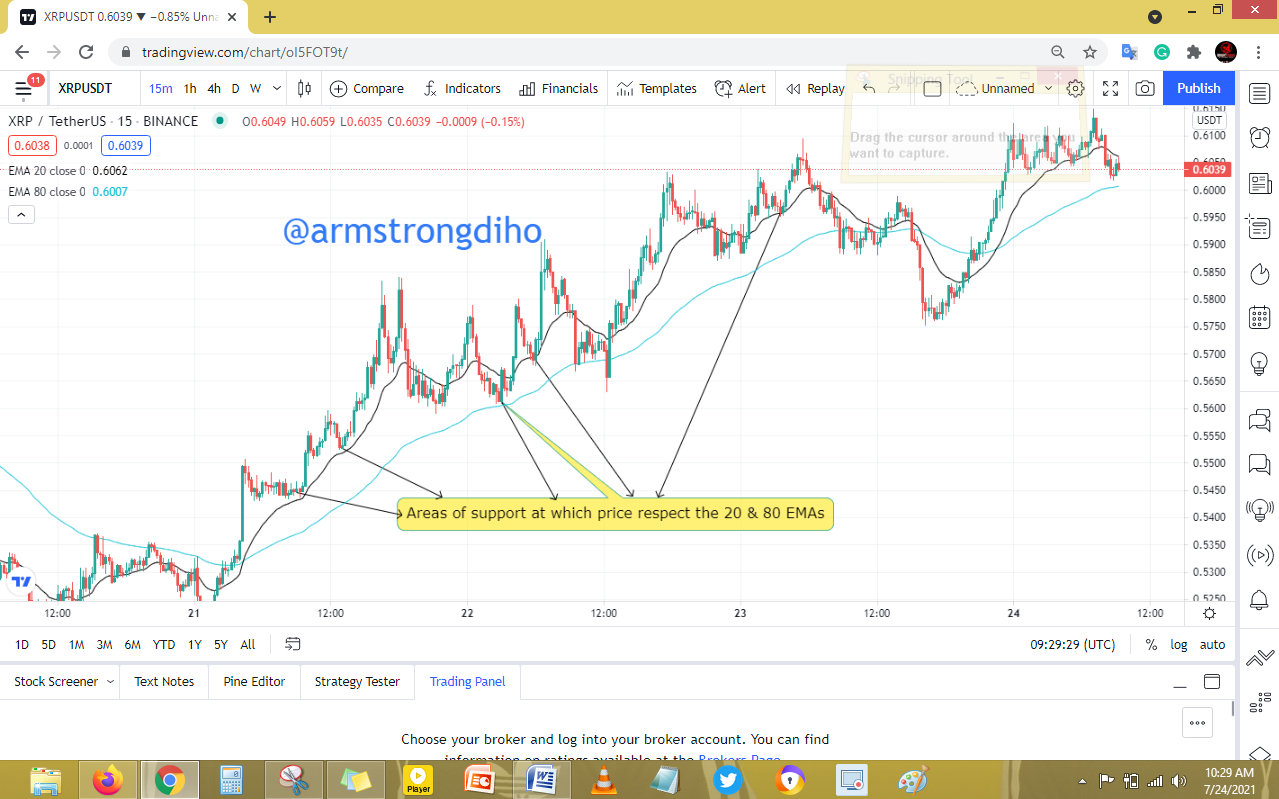The height and width of the screenshot is (799, 1279).
Task: Open the Hotlists flame icon in sidebar
Action: tap(1260, 273)
